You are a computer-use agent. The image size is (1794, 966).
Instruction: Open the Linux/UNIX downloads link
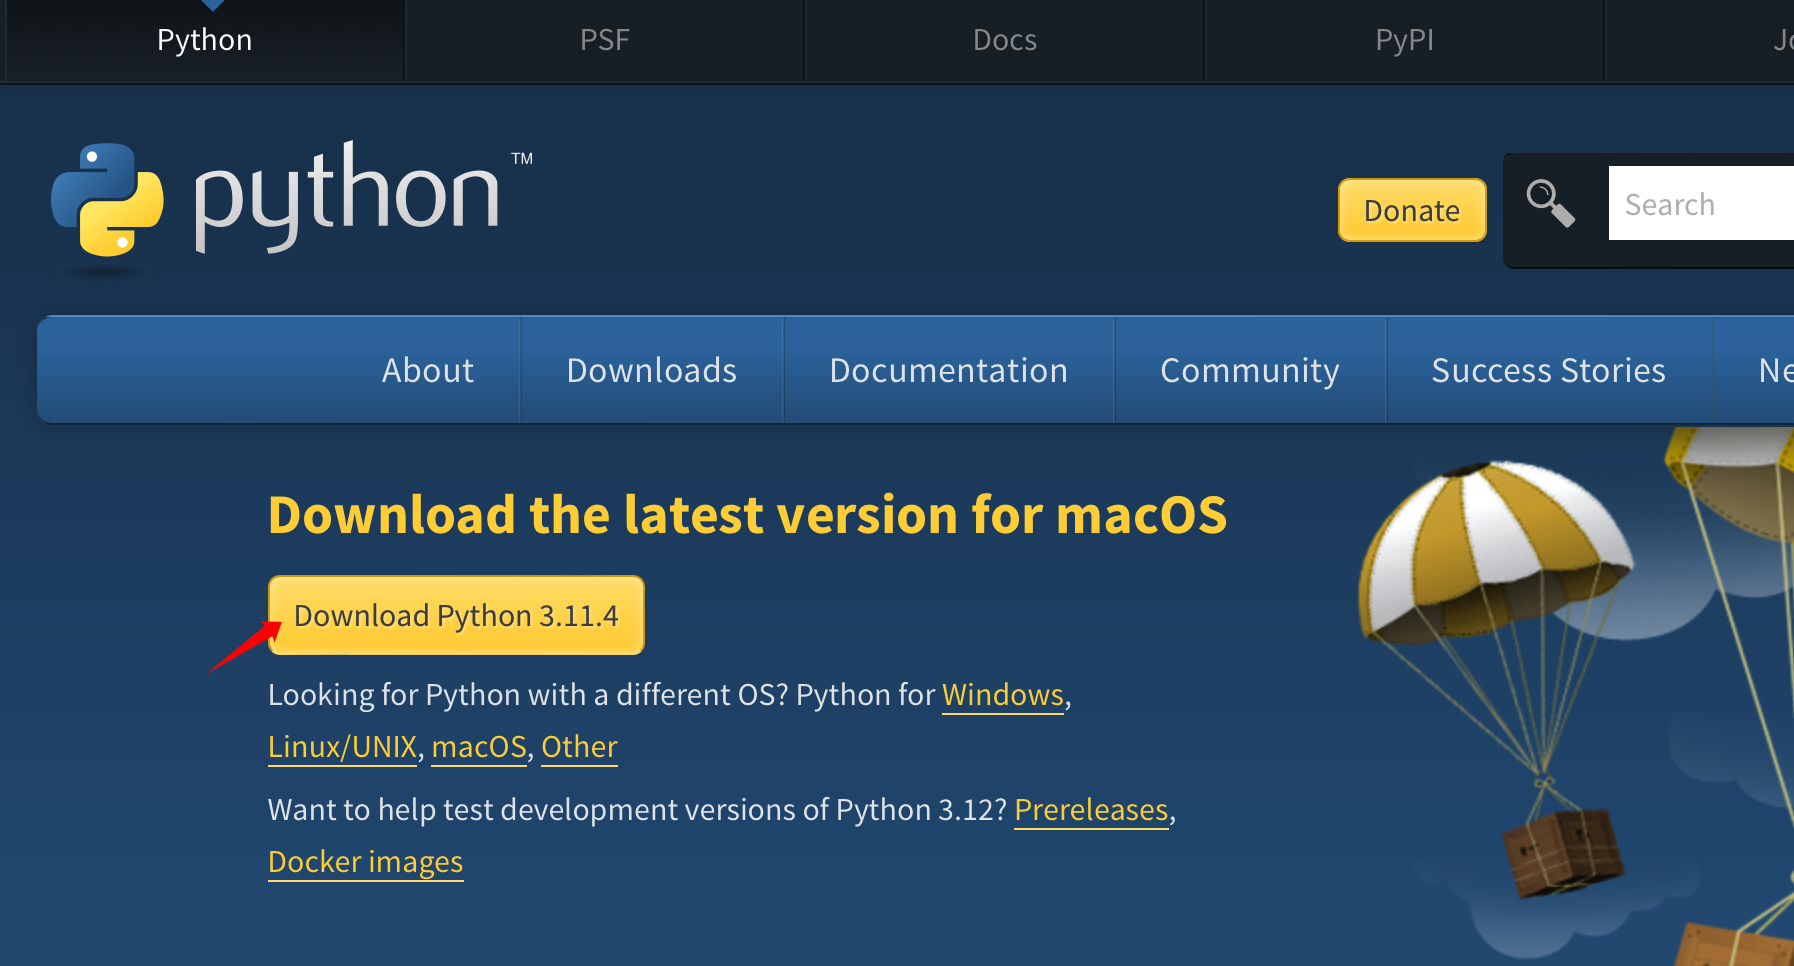(x=342, y=746)
